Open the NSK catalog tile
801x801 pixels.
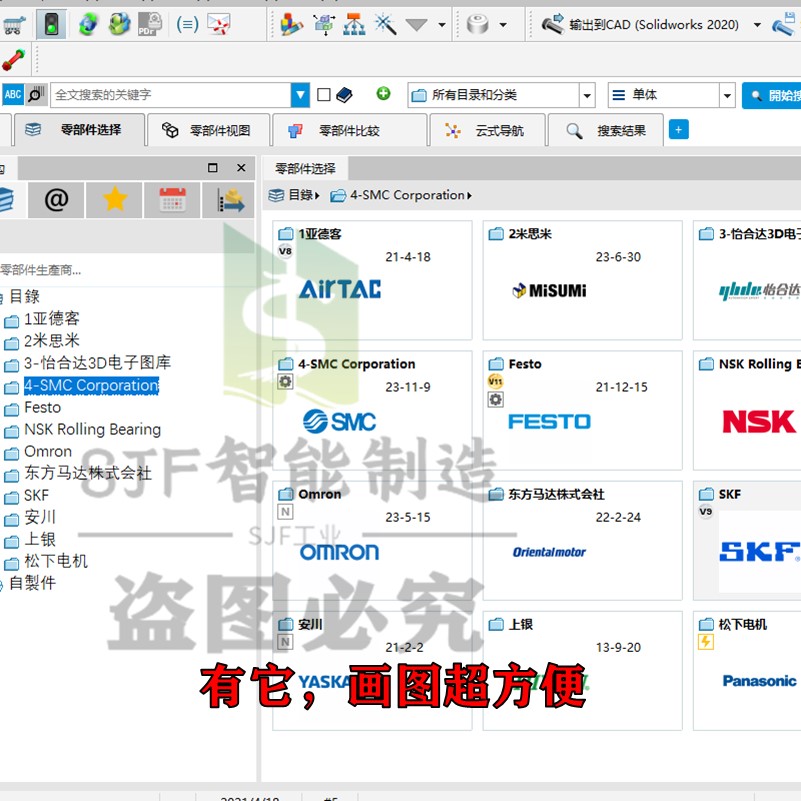747,410
